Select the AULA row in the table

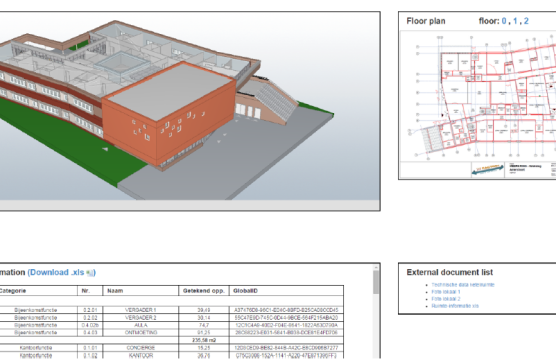coord(171,325)
